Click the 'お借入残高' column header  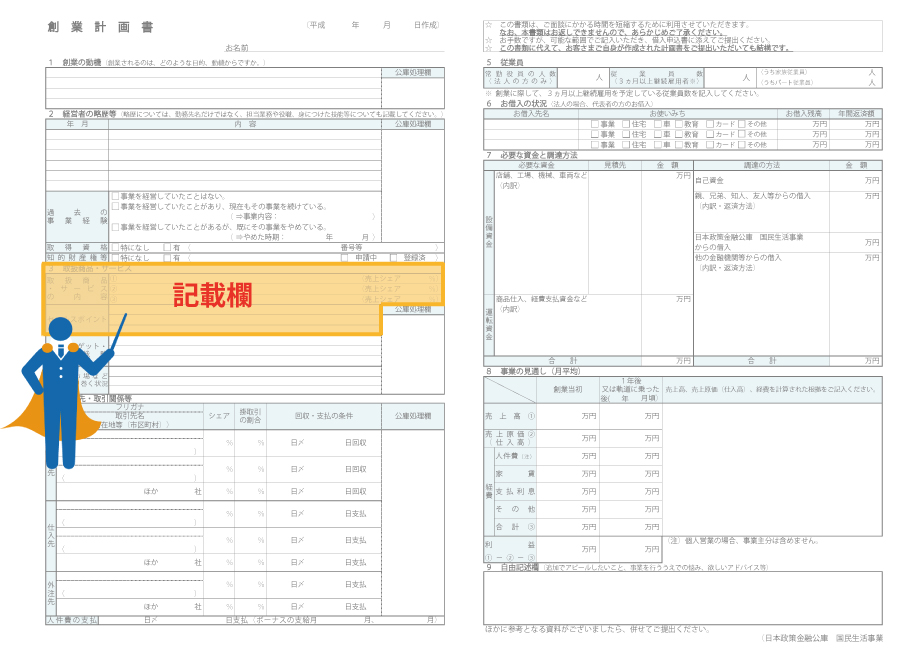[x=804, y=114]
